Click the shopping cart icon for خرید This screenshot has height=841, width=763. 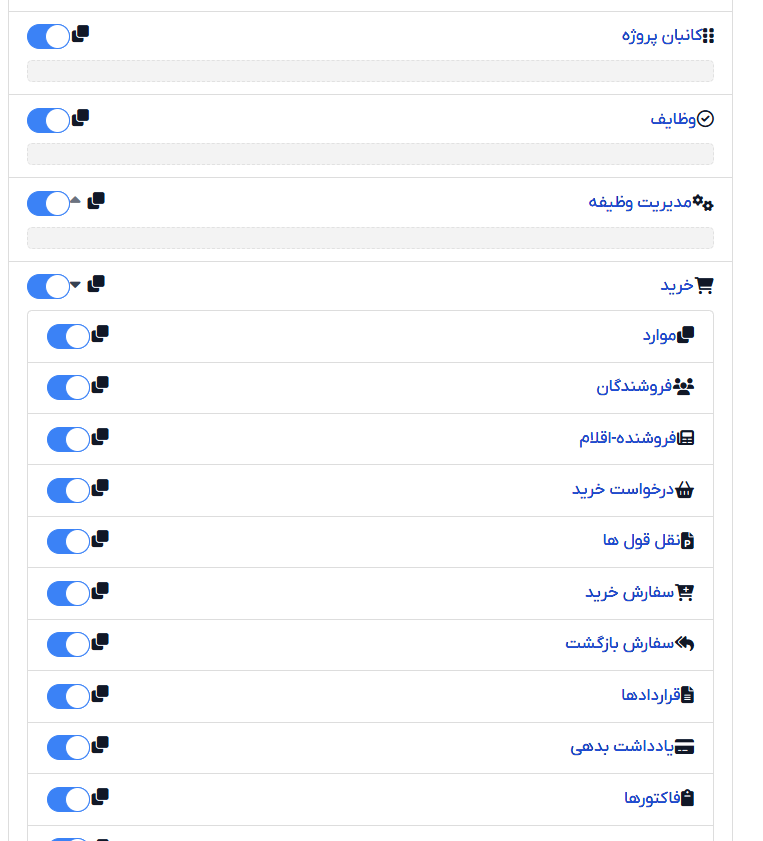click(x=704, y=285)
